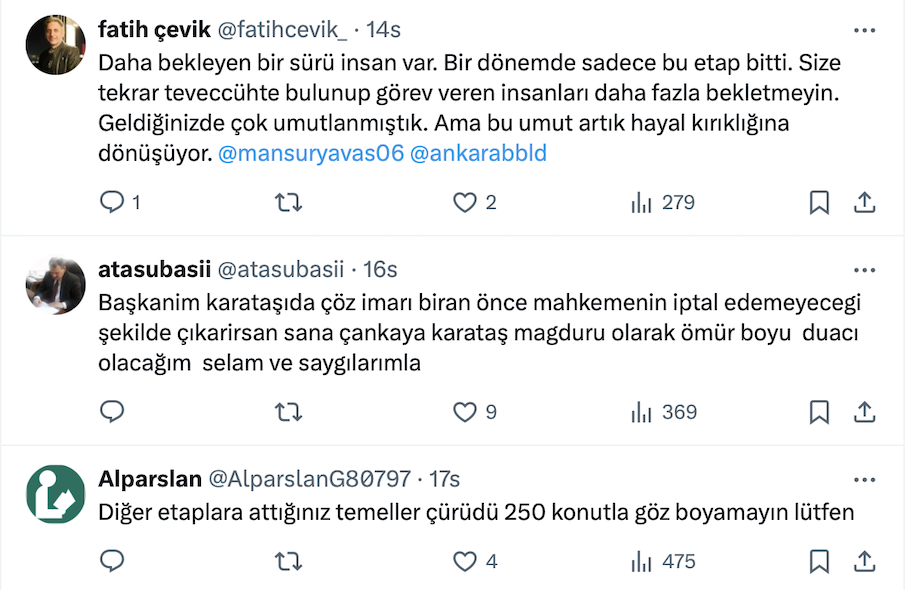Open more options on atasubasii's tweet
The image size is (914, 590).
[x=864, y=270]
